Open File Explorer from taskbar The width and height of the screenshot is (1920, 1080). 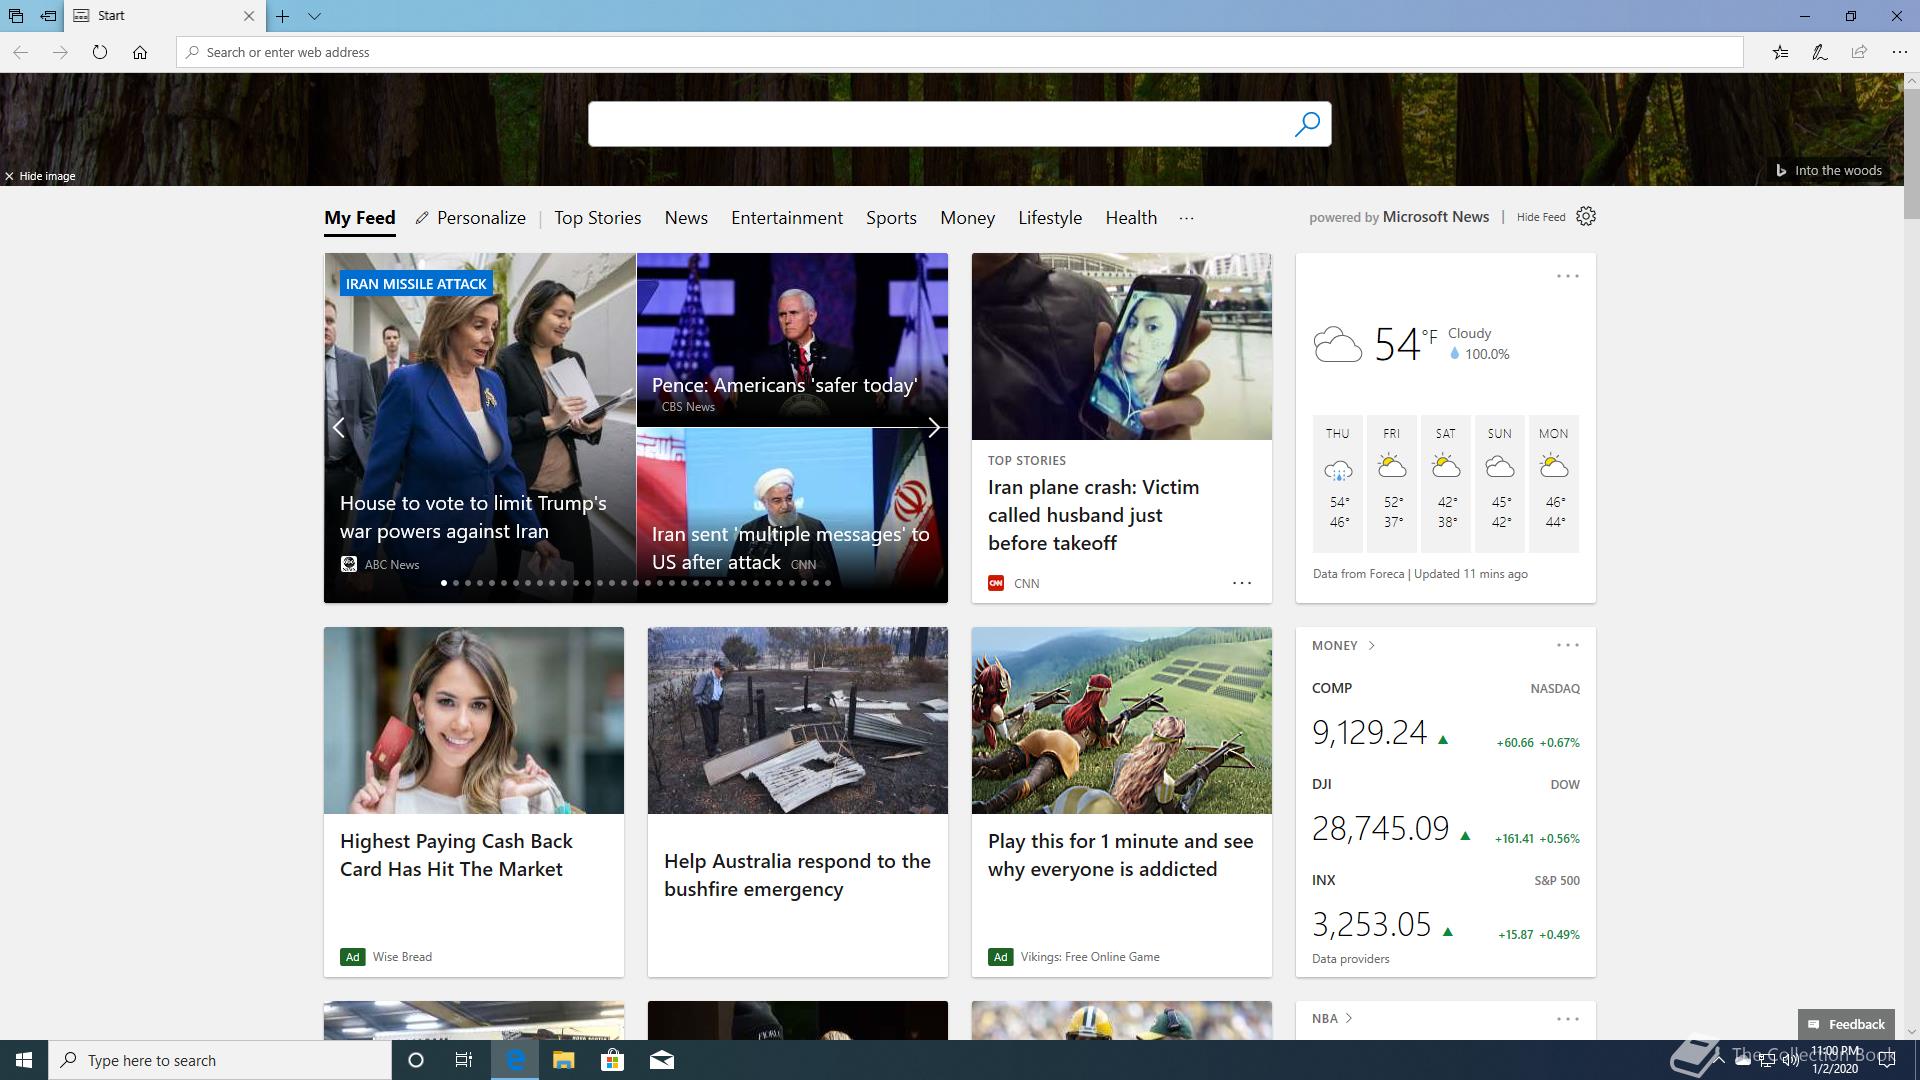coord(563,1060)
